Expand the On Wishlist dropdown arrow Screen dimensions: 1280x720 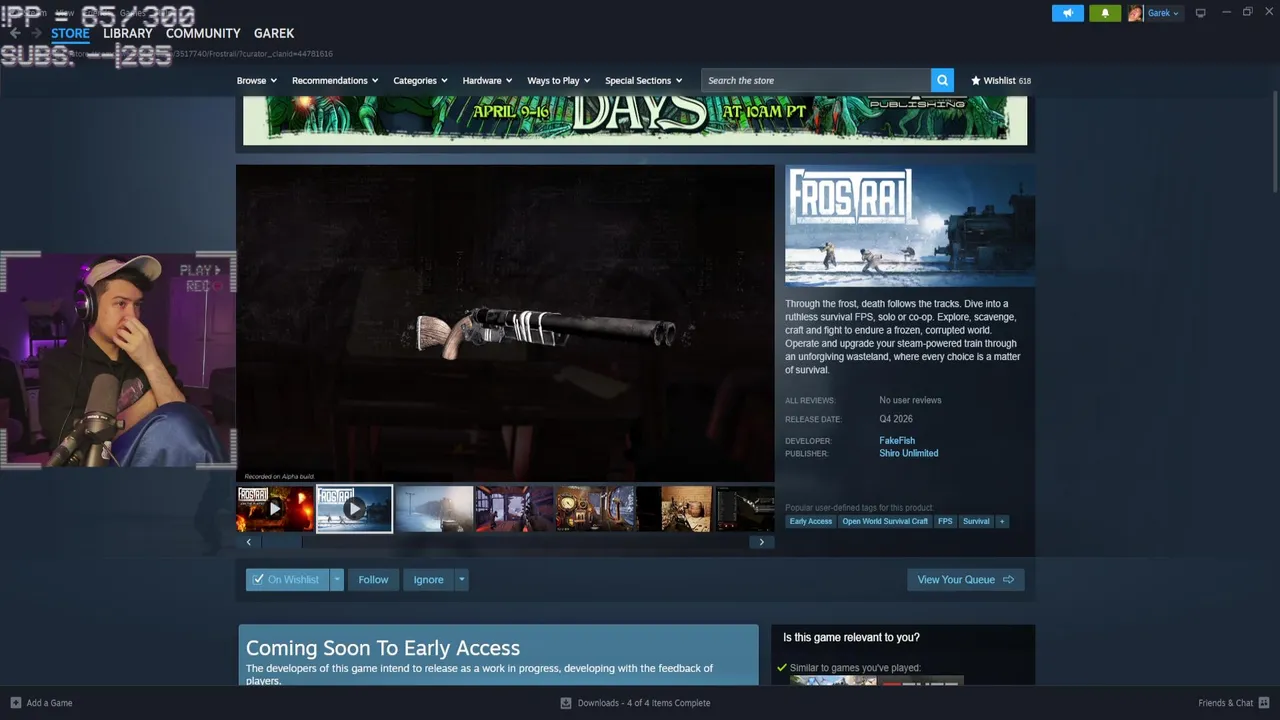coord(337,580)
